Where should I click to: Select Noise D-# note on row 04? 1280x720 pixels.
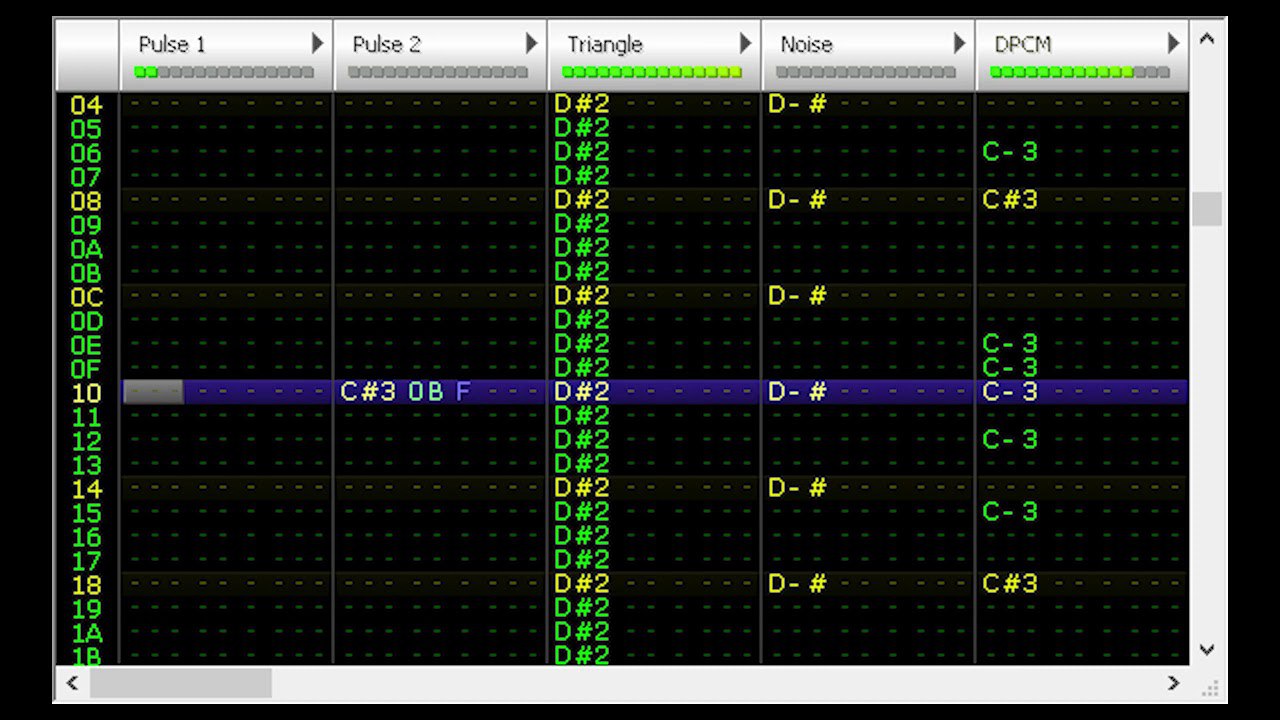[797, 103]
